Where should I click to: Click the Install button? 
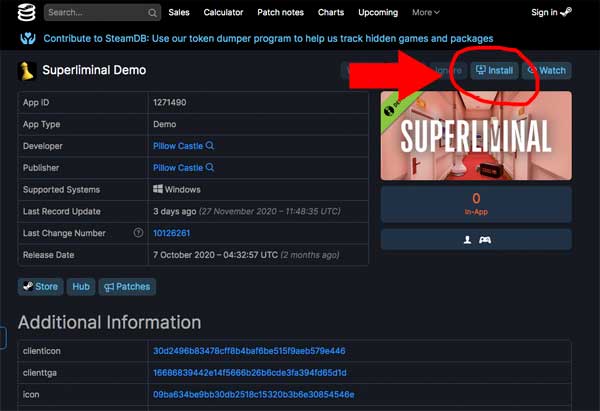point(494,70)
